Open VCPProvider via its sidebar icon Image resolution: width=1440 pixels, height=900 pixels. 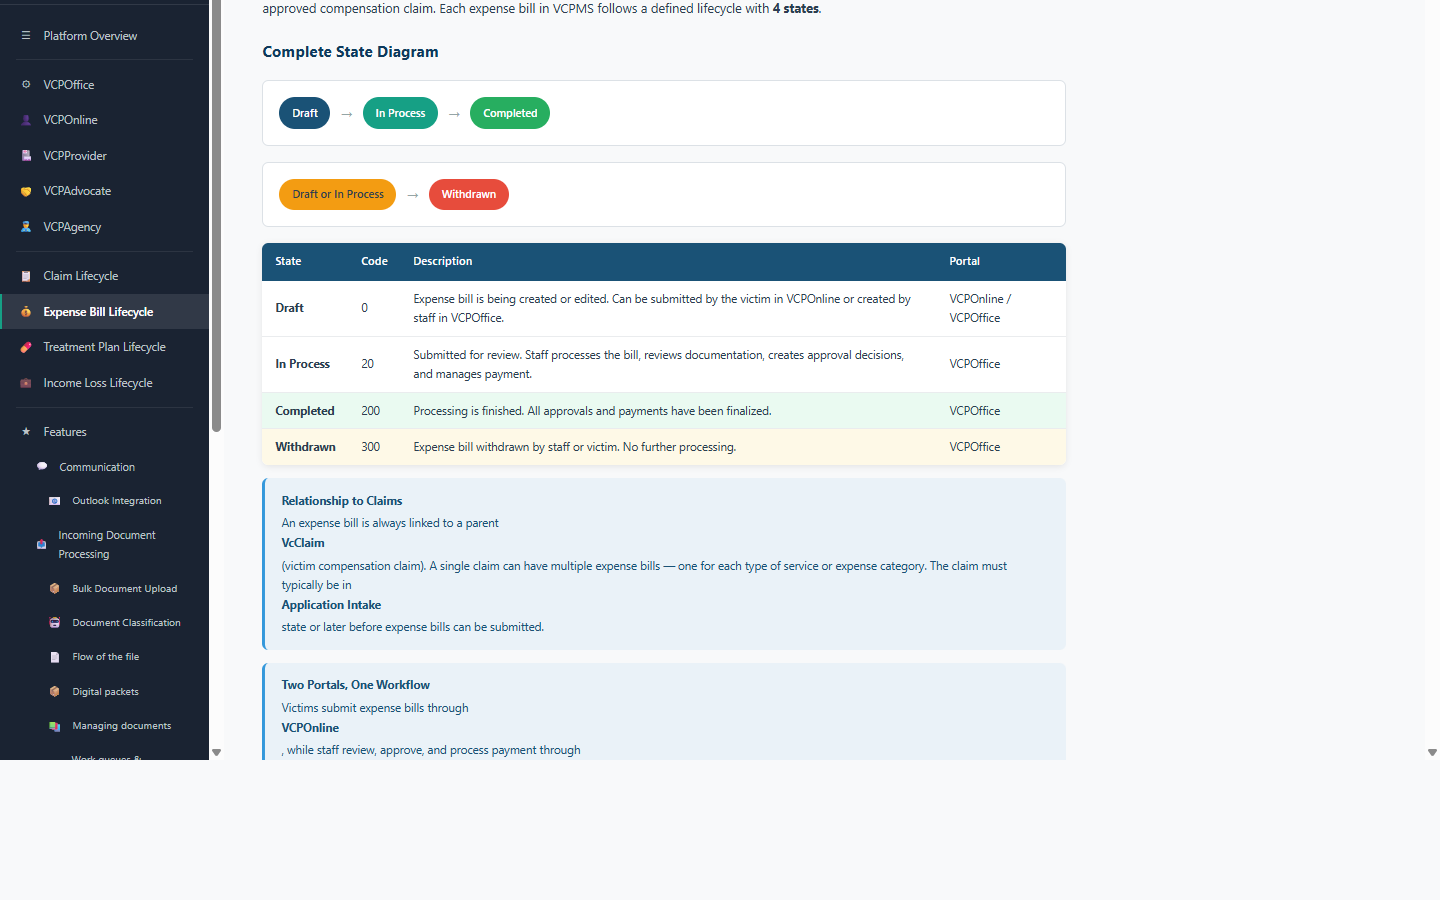[25, 155]
